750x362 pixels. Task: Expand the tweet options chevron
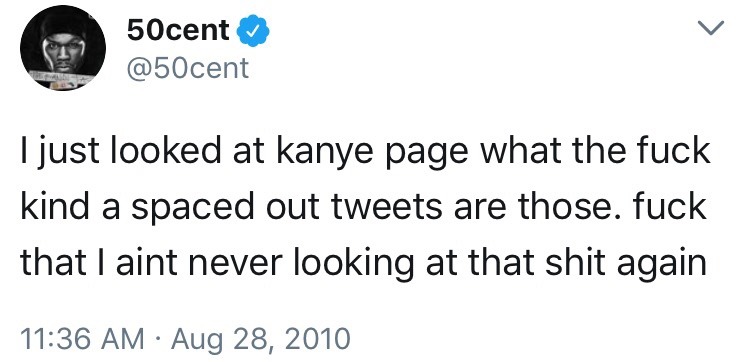[710, 27]
